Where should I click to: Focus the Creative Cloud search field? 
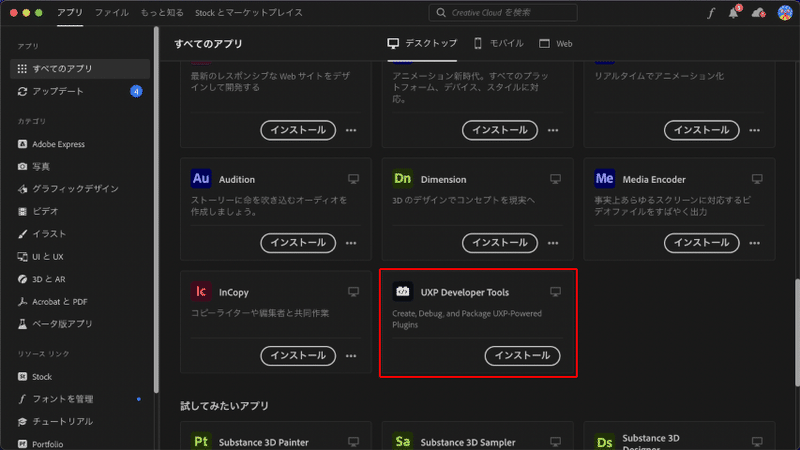click(x=503, y=13)
